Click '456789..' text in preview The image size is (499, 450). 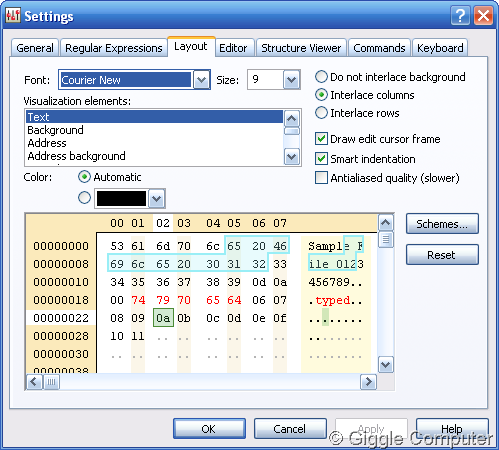click(335, 282)
